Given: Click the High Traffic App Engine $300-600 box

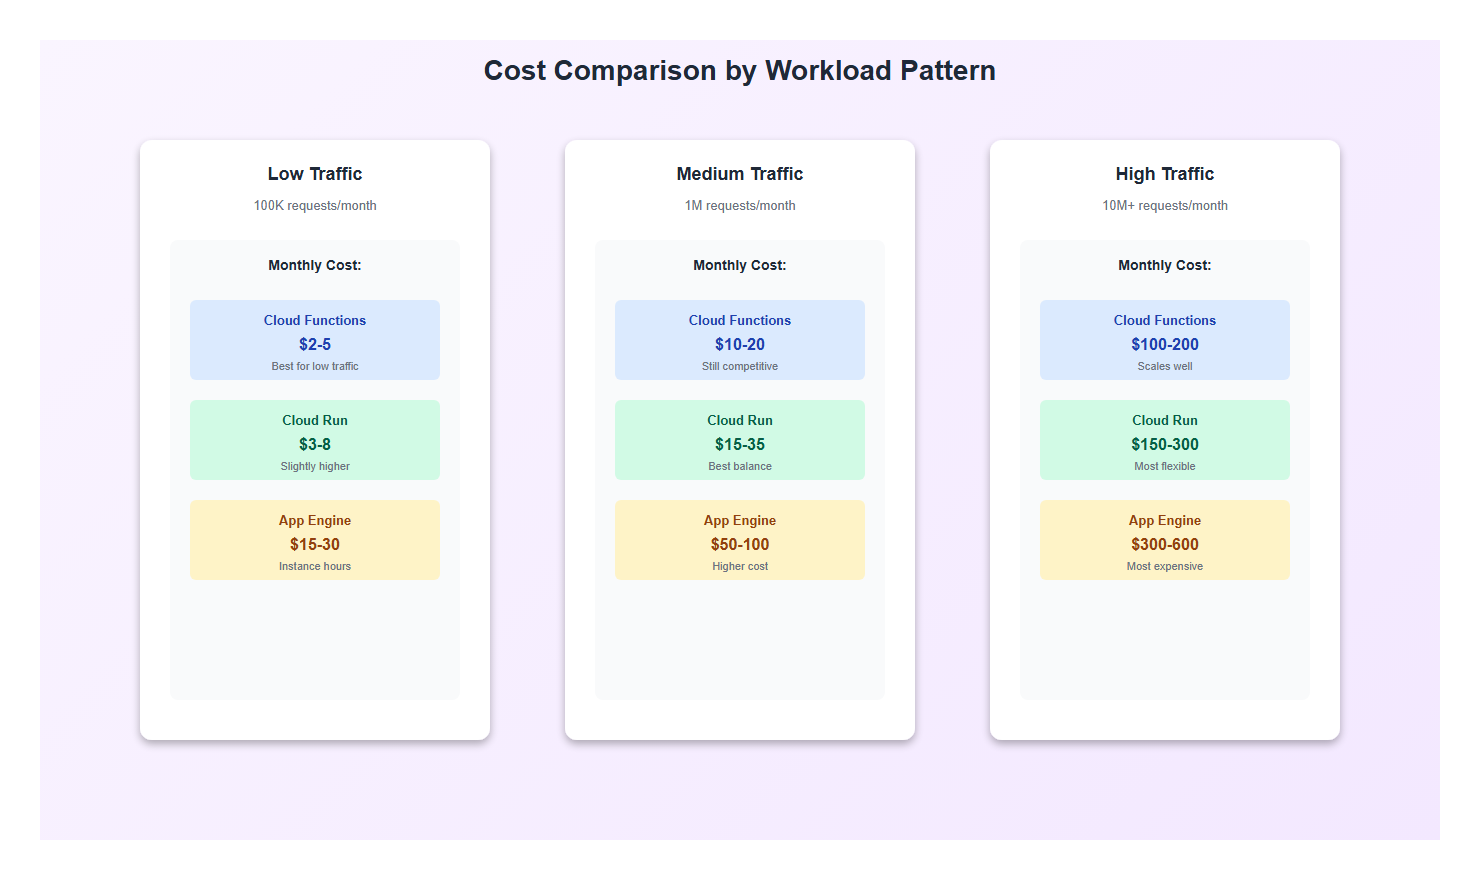Looking at the screenshot, I should tap(1165, 541).
